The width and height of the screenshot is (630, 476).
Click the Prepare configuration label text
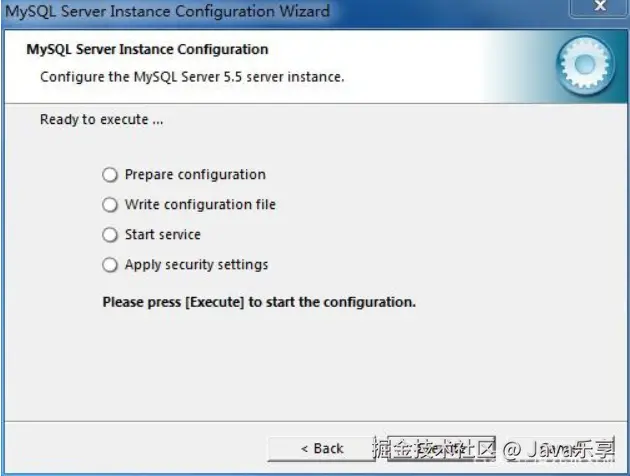(x=195, y=175)
